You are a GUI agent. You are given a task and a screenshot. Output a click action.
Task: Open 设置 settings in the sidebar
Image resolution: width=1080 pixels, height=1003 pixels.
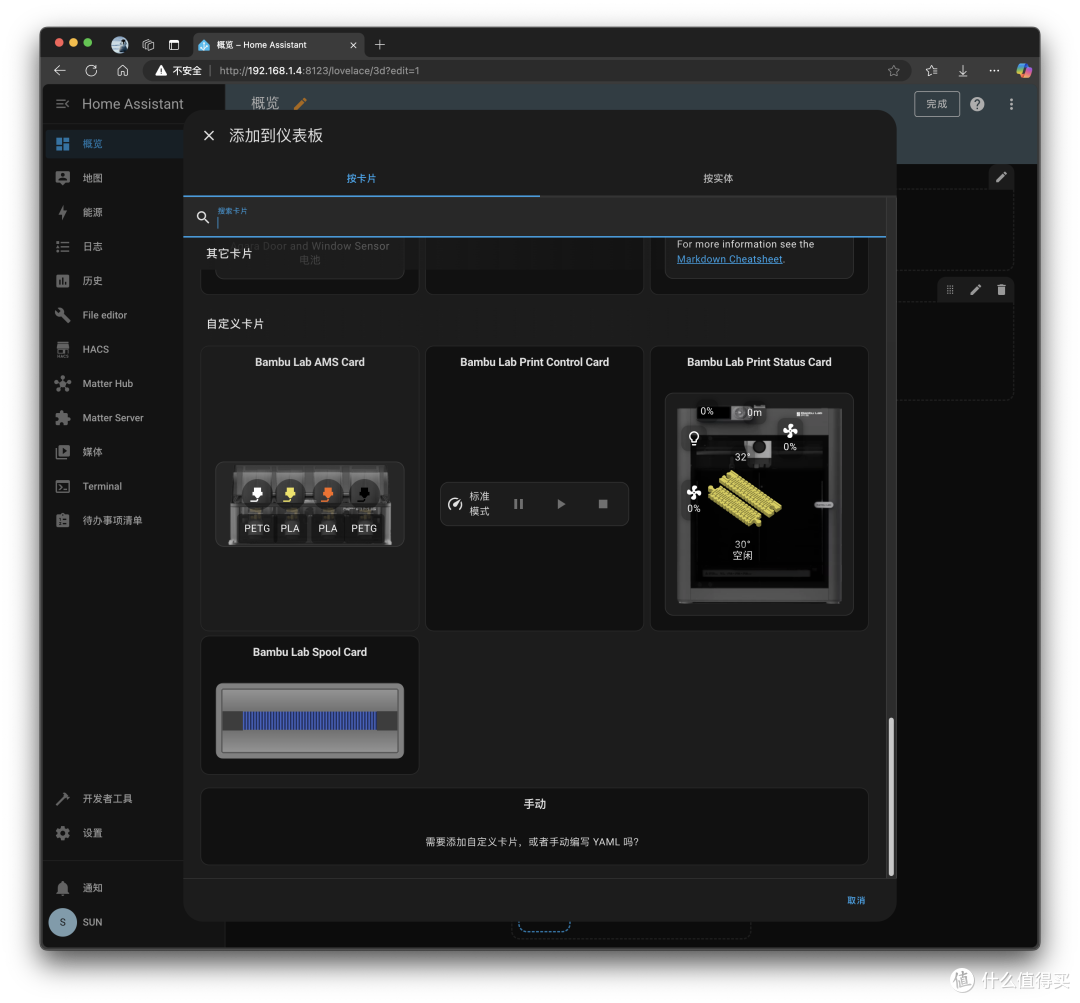pos(114,833)
